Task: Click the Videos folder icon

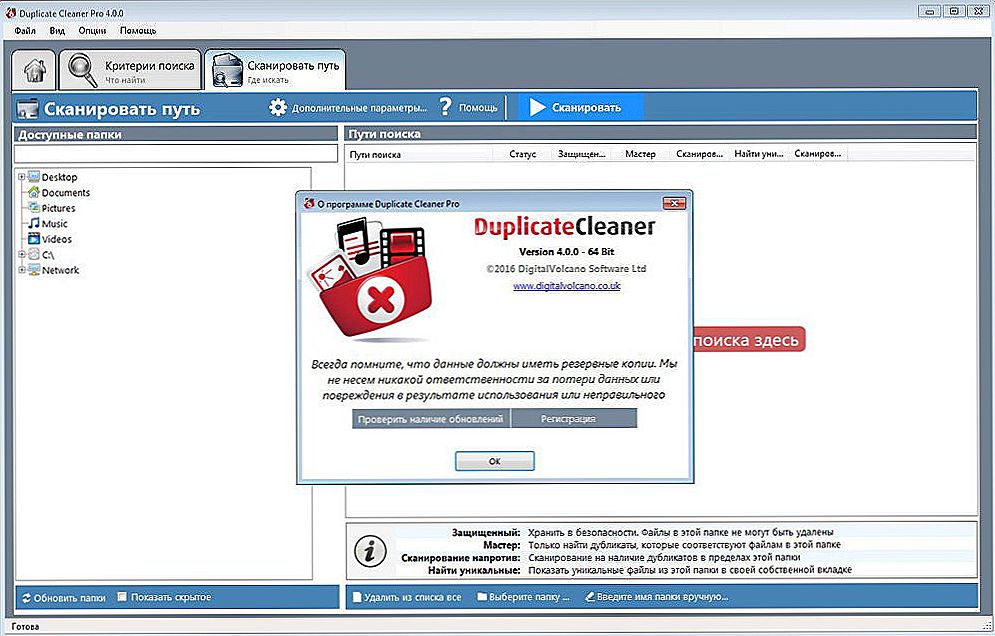Action: [34, 239]
